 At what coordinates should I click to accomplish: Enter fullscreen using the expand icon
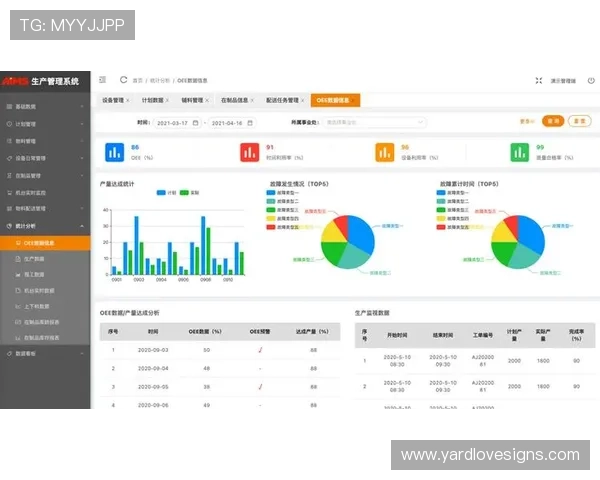(539, 80)
